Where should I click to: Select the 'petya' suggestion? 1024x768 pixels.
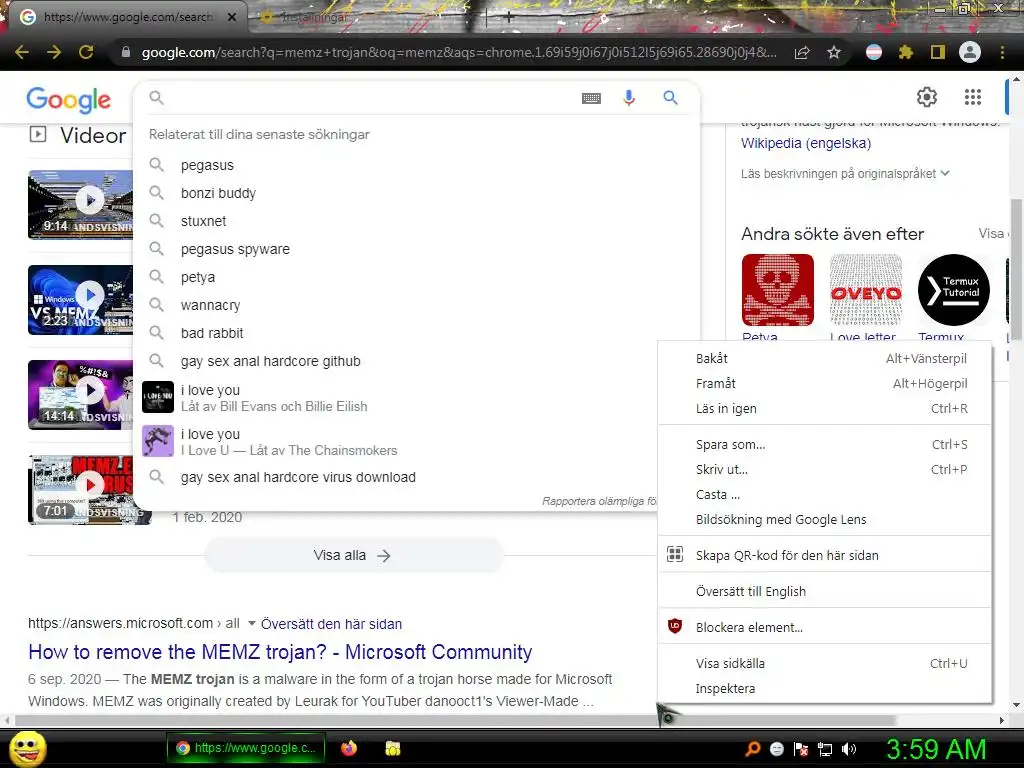coord(415,278)
